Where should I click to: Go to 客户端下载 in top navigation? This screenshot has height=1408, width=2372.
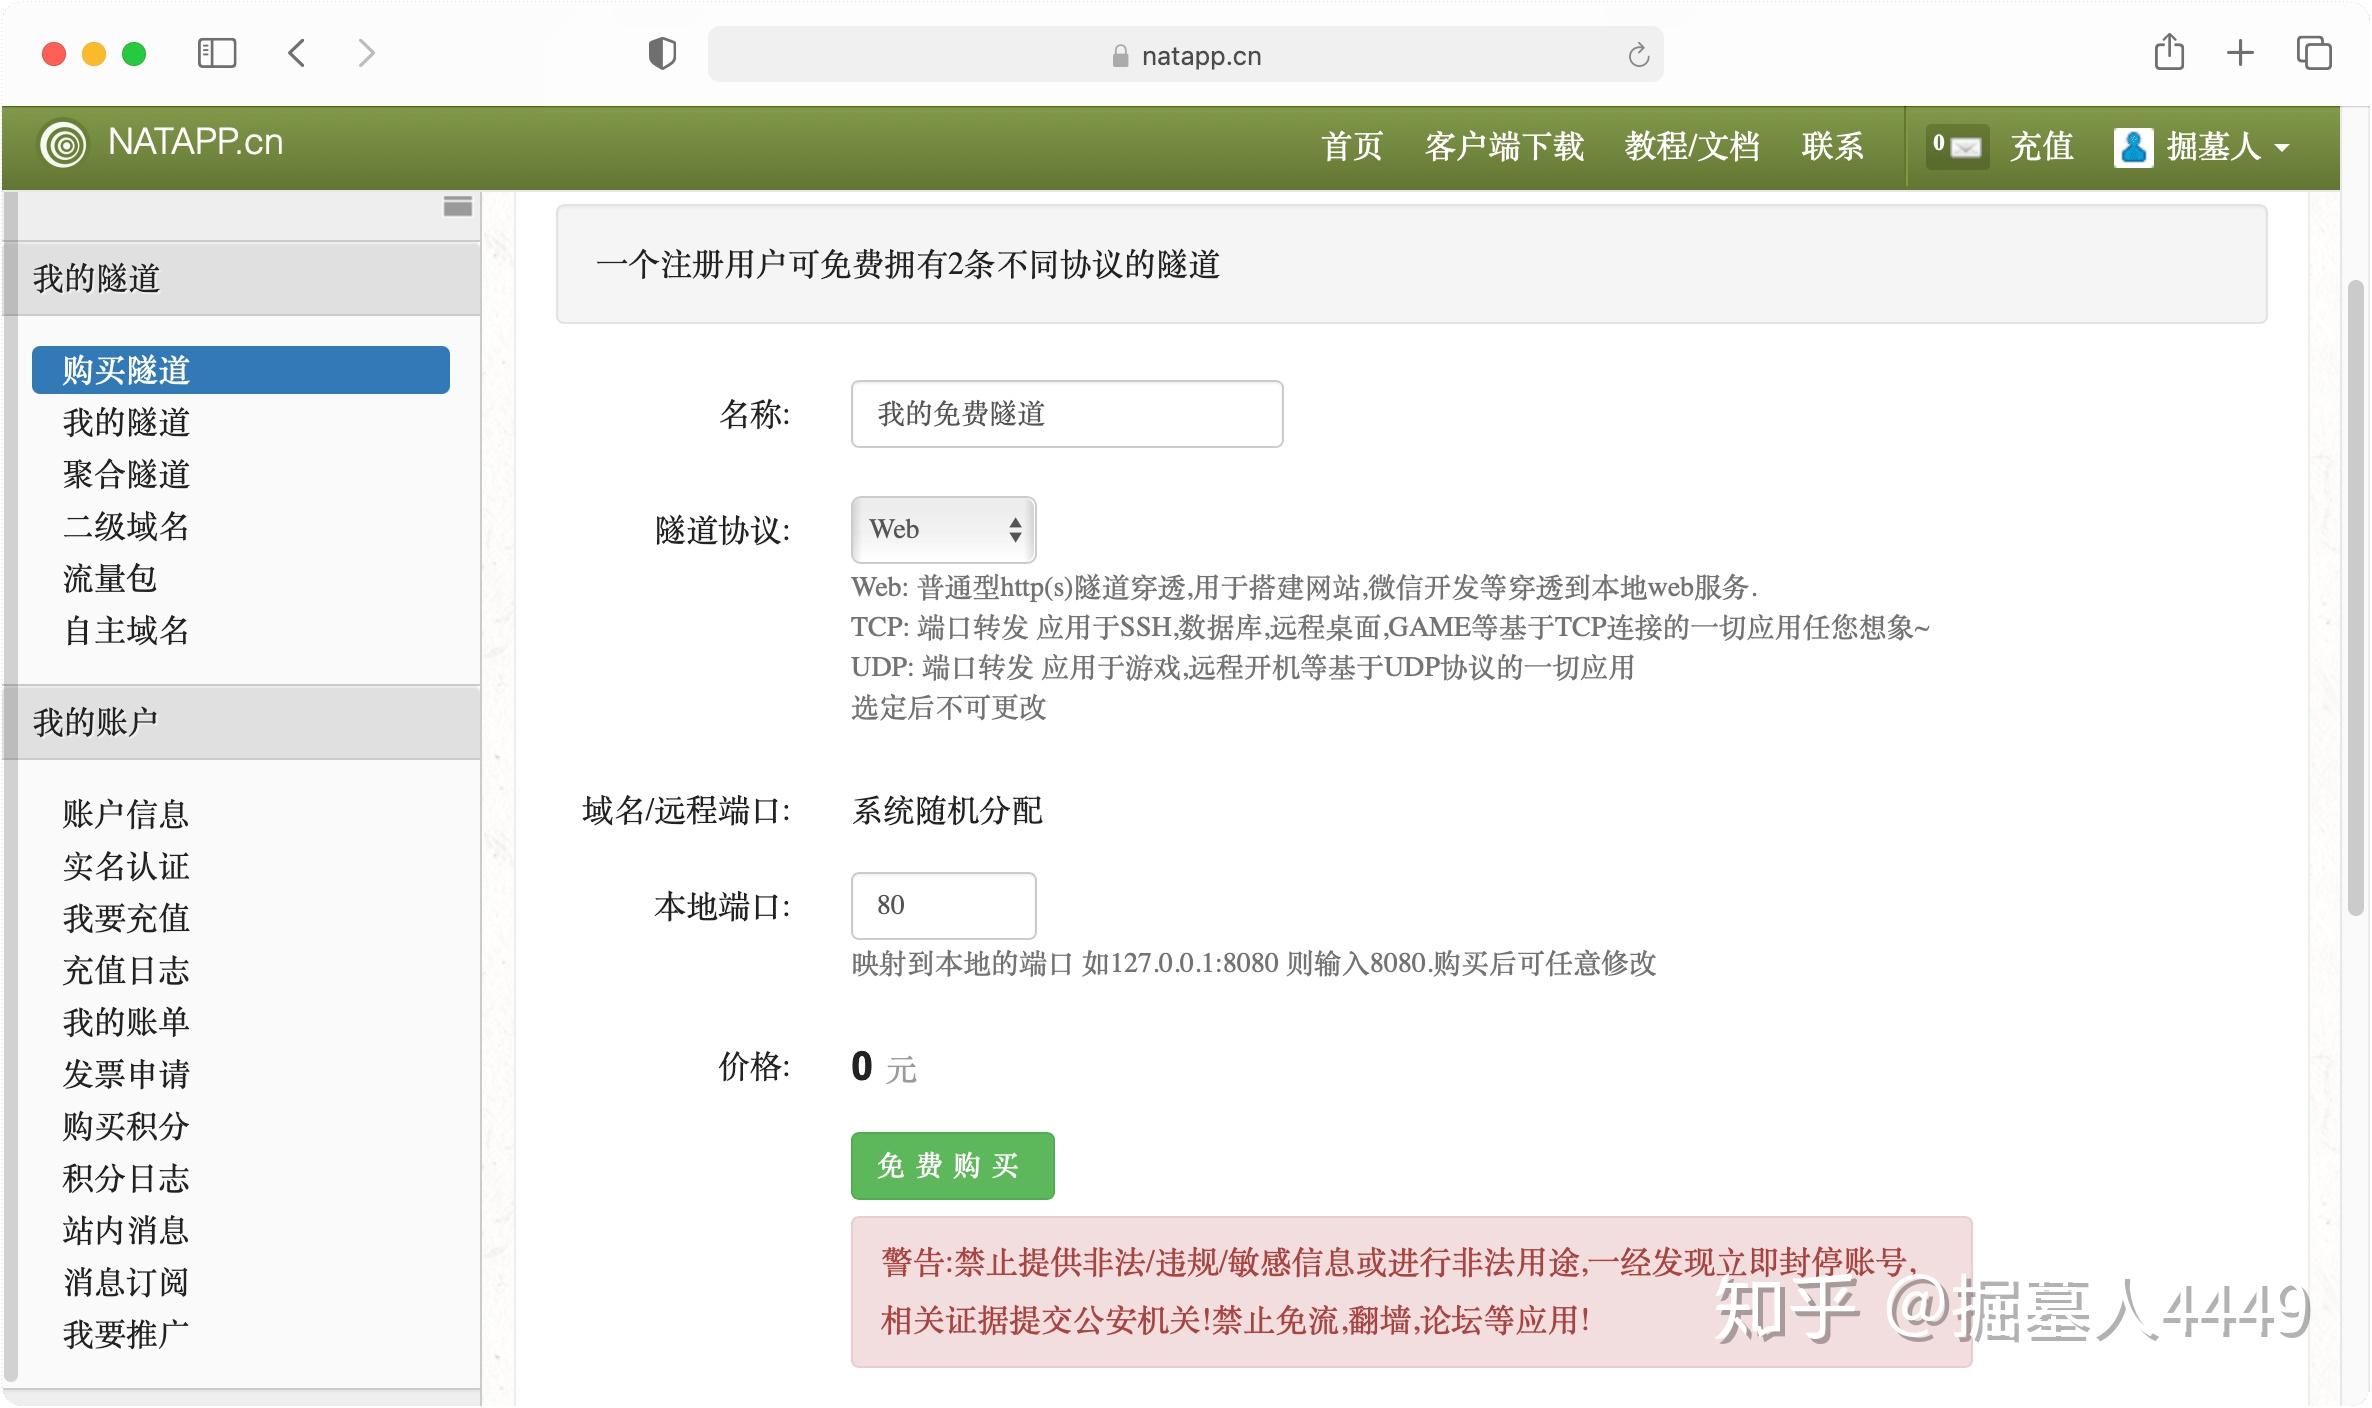[1504, 147]
